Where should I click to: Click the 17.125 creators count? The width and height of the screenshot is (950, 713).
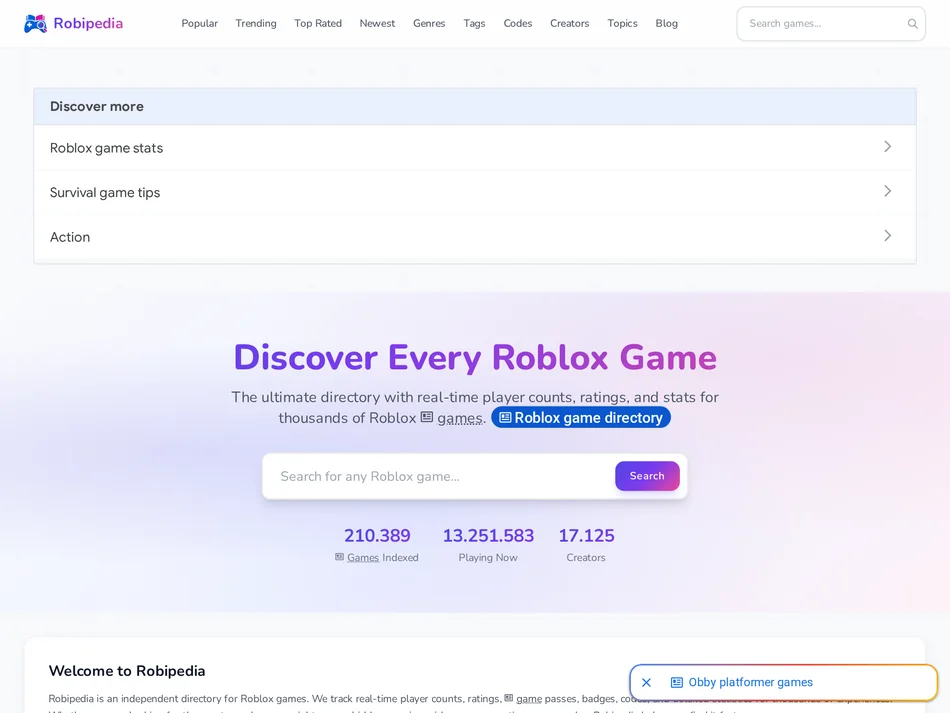pos(586,536)
